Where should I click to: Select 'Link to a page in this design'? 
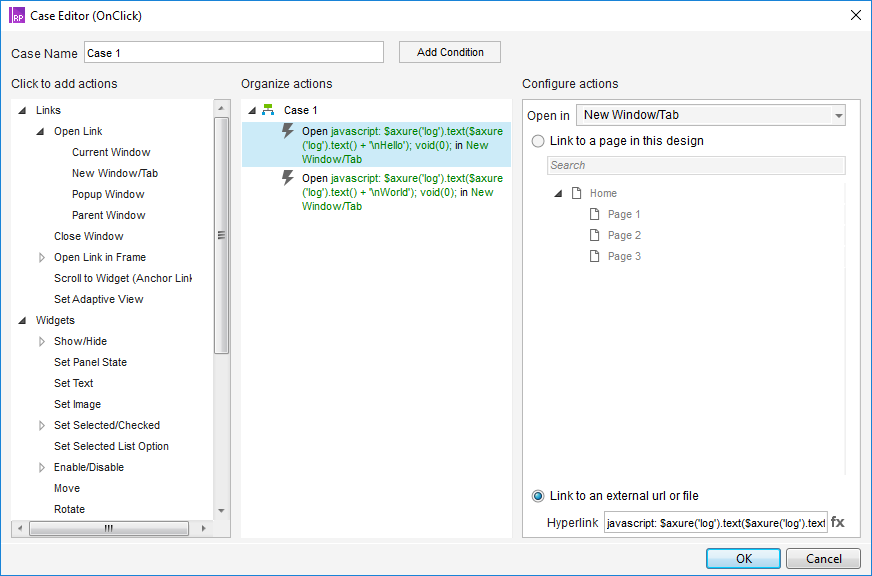click(539, 141)
